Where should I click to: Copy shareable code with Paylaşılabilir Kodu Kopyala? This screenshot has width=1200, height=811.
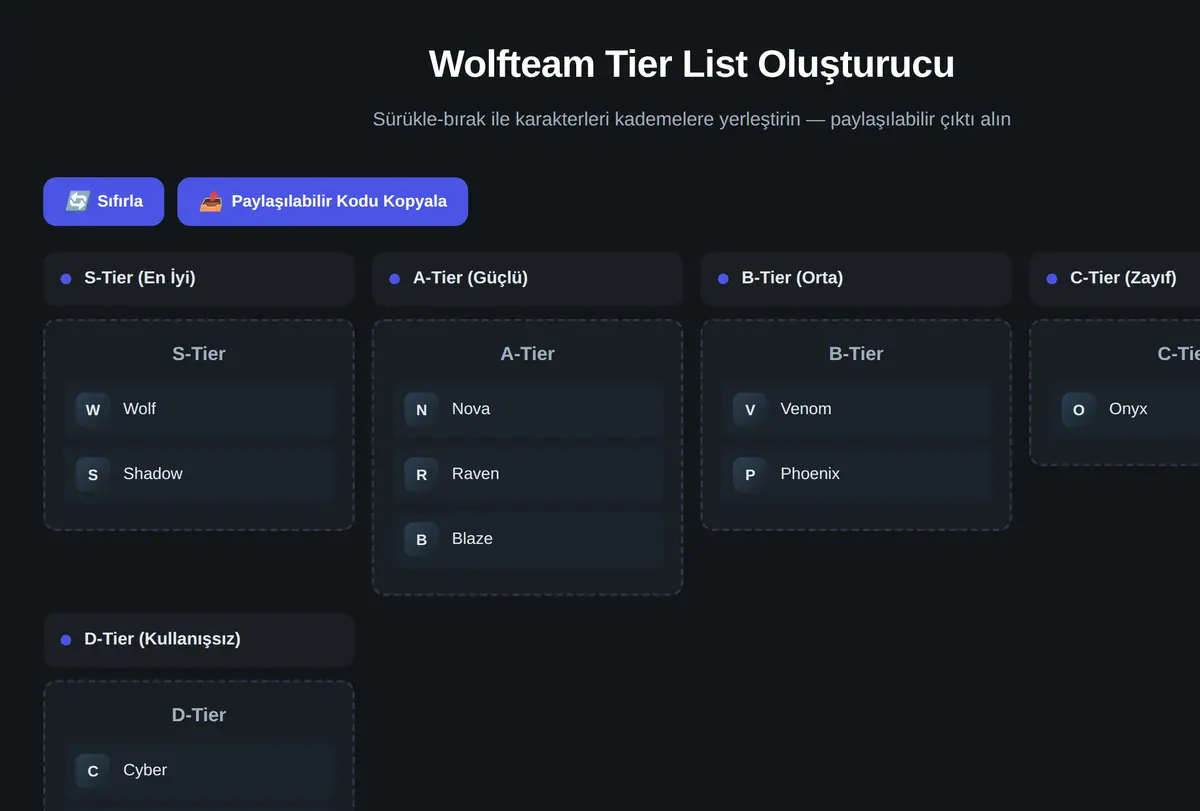pos(322,201)
